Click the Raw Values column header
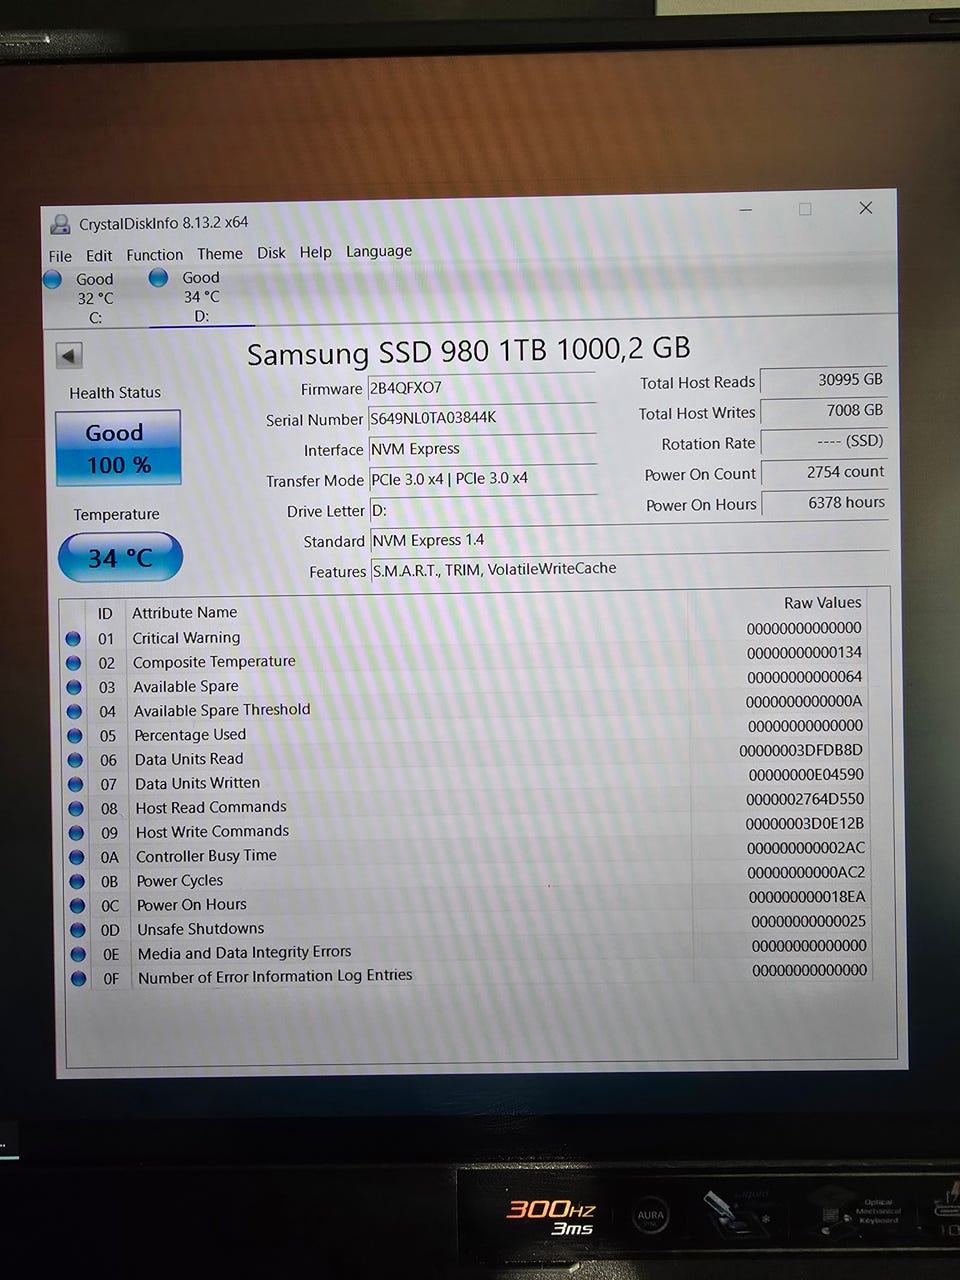The image size is (960, 1280). 822,603
